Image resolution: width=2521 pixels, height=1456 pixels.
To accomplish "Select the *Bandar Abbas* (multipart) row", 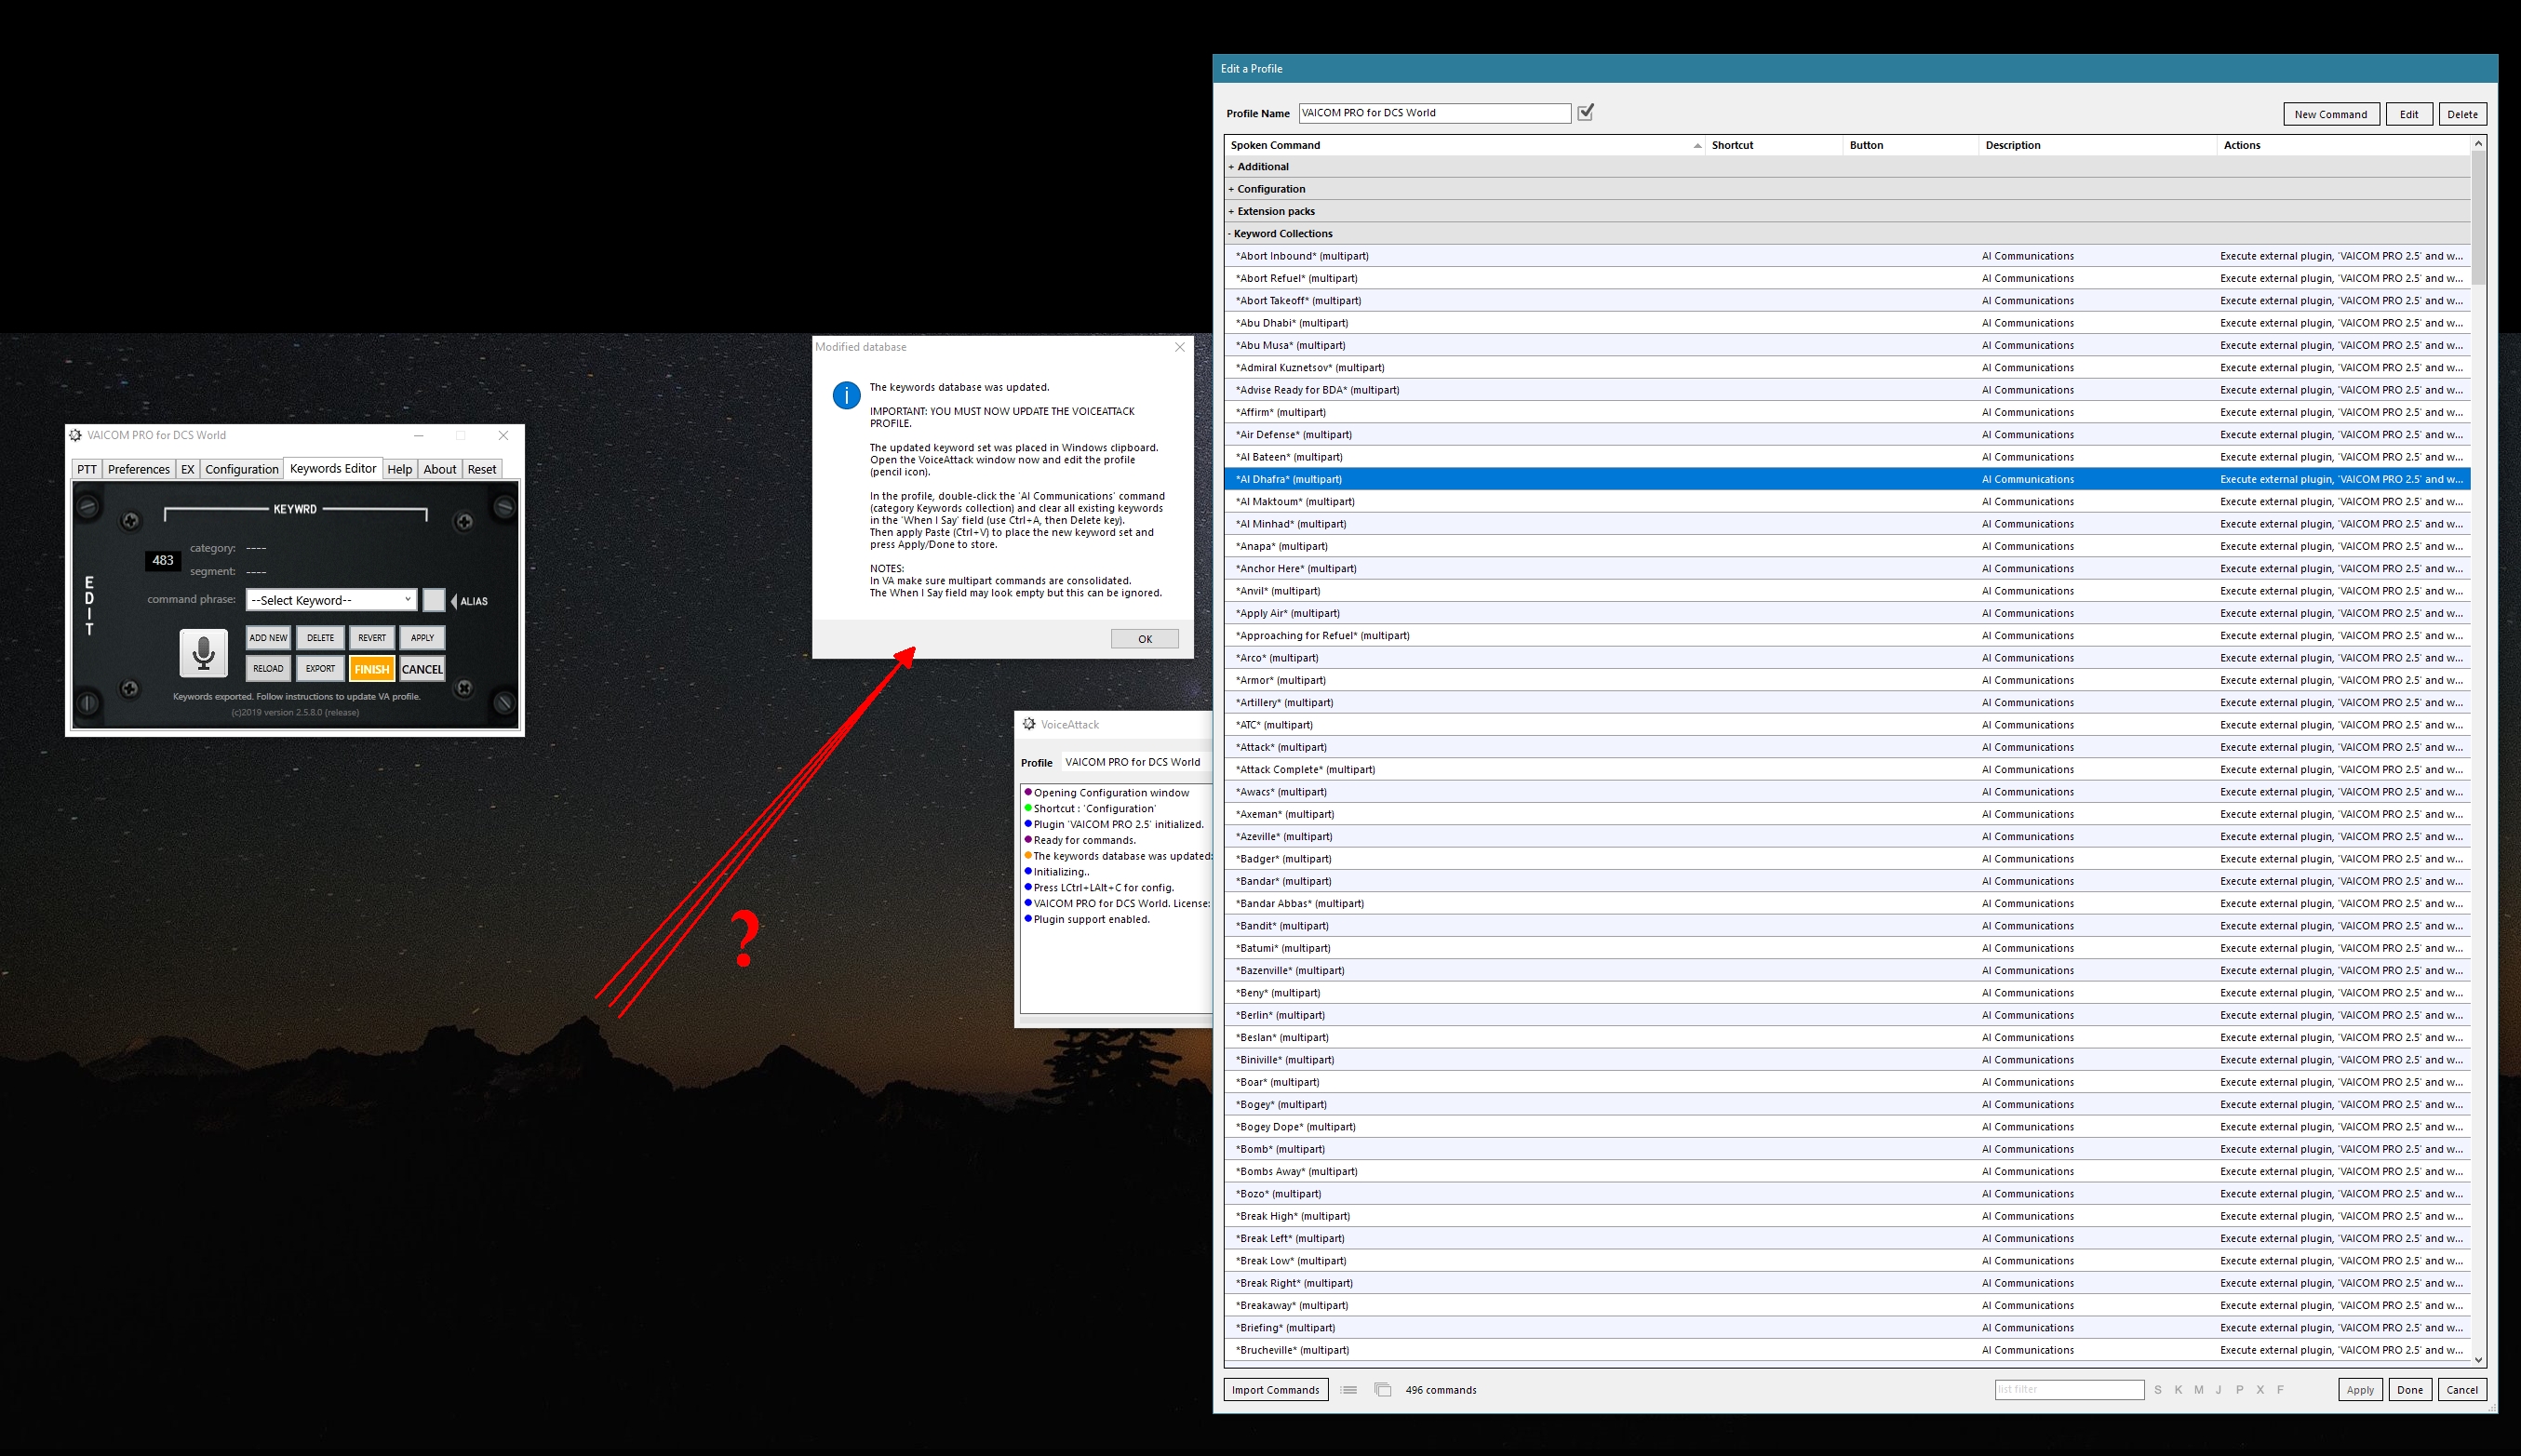I will coord(1847,903).
